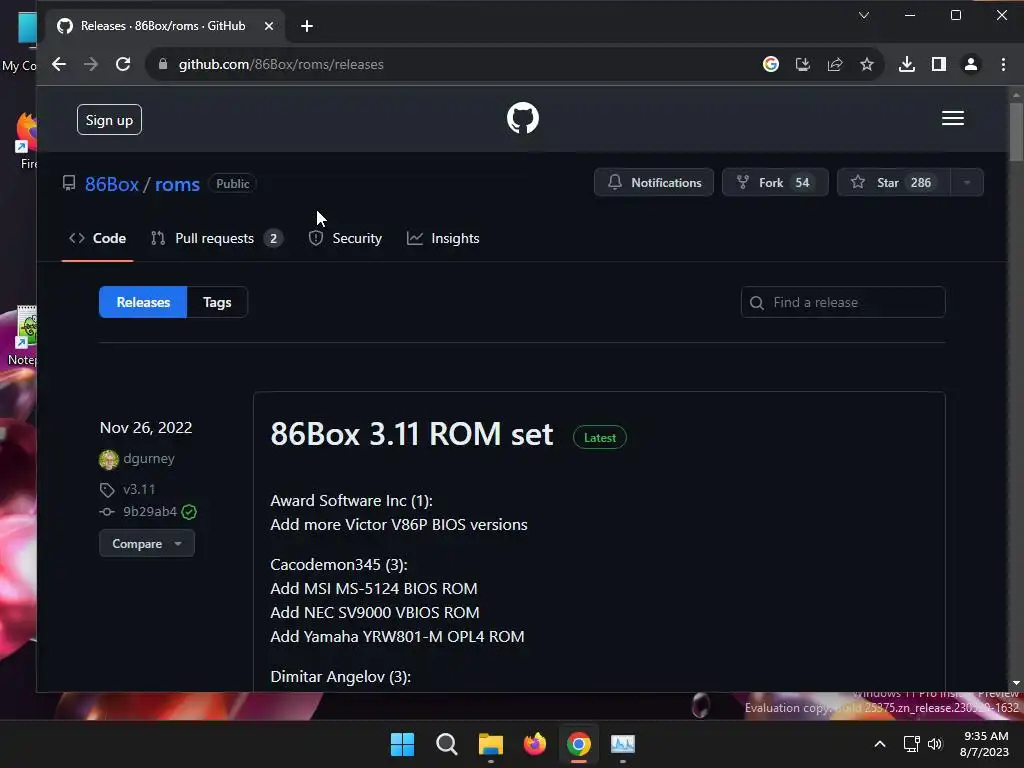Fork the repository

coord(775,182)
